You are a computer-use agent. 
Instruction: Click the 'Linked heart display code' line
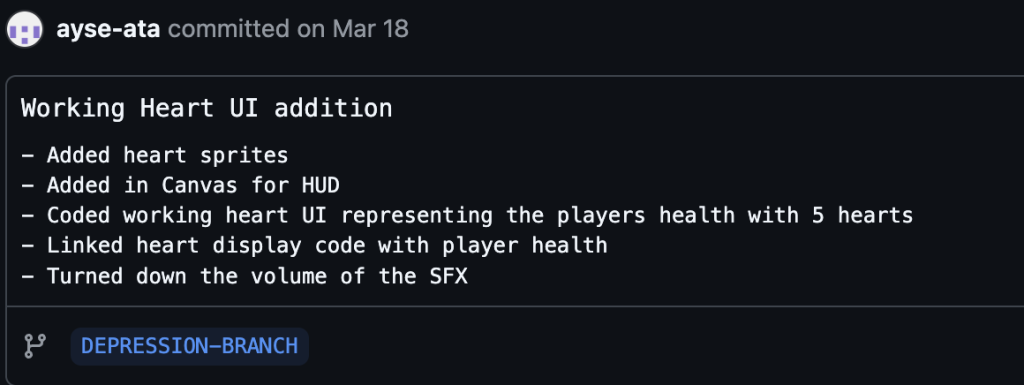tap(314, 245)
